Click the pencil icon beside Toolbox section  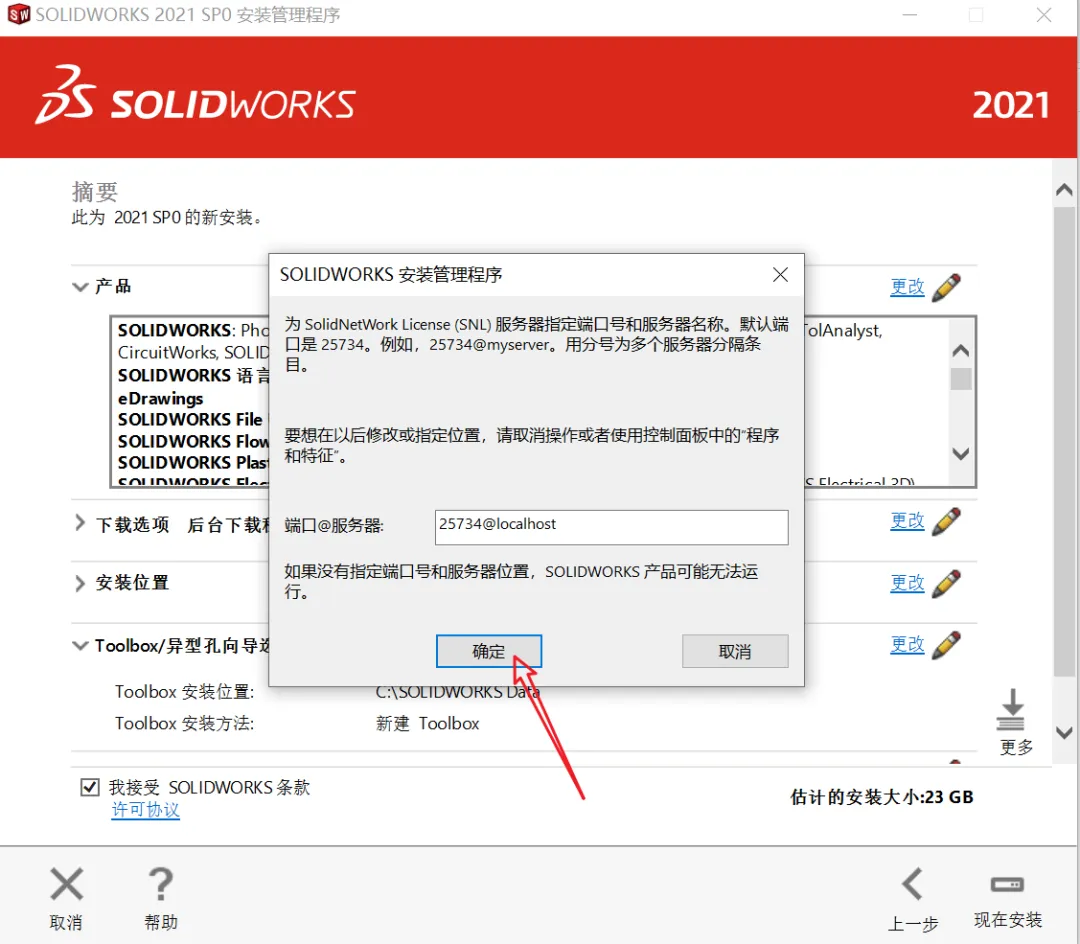click(x=946, y=645)
